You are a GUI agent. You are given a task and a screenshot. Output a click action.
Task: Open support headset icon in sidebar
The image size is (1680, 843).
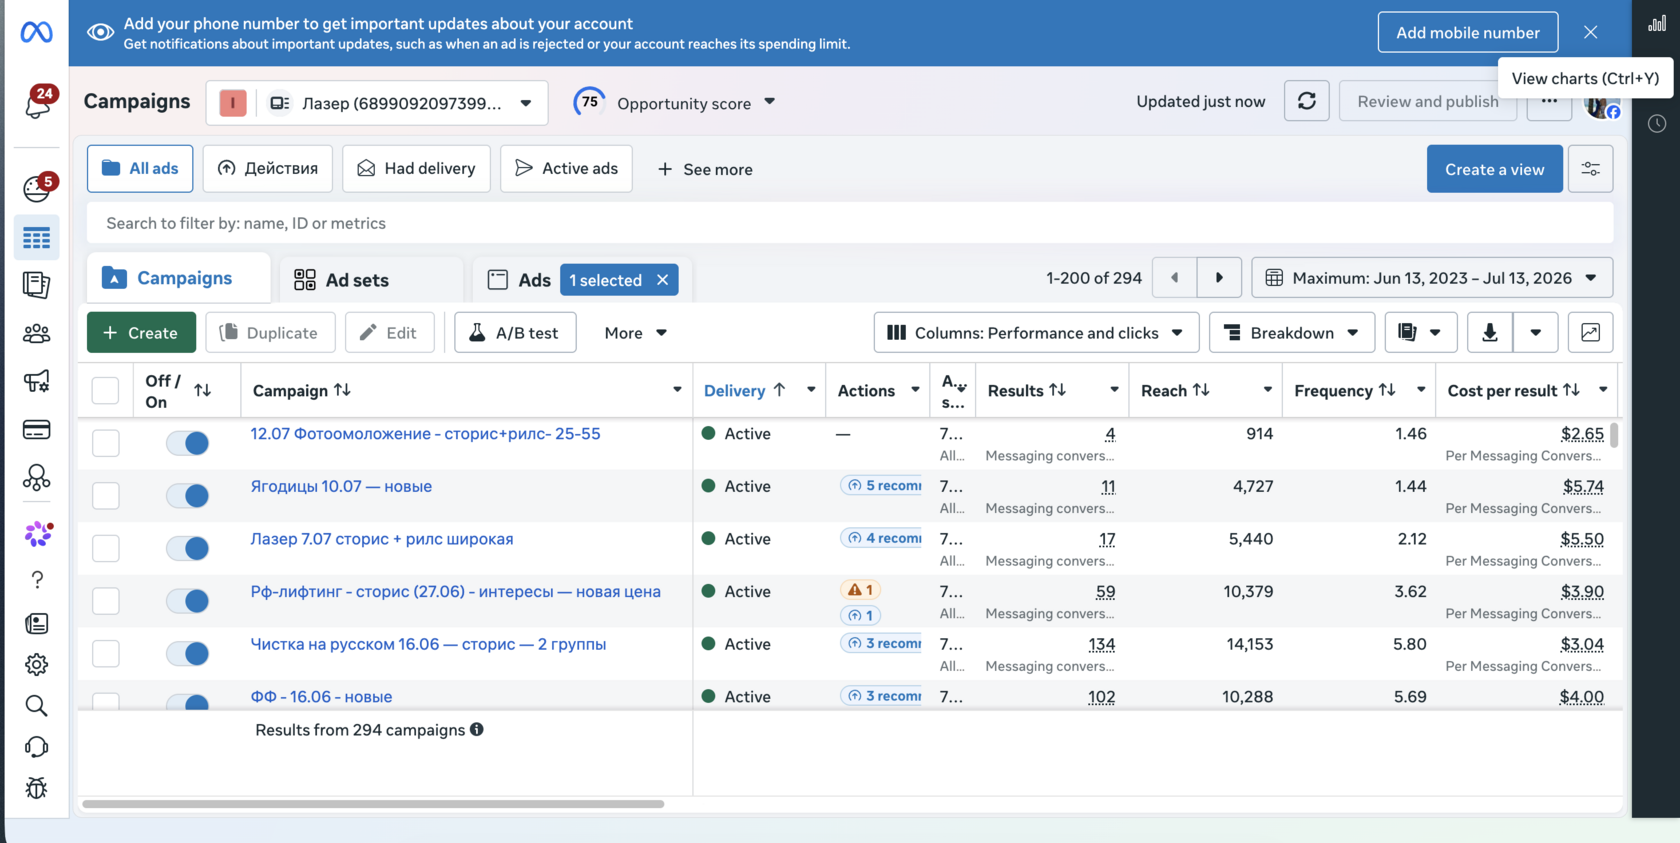pos(36,747)
